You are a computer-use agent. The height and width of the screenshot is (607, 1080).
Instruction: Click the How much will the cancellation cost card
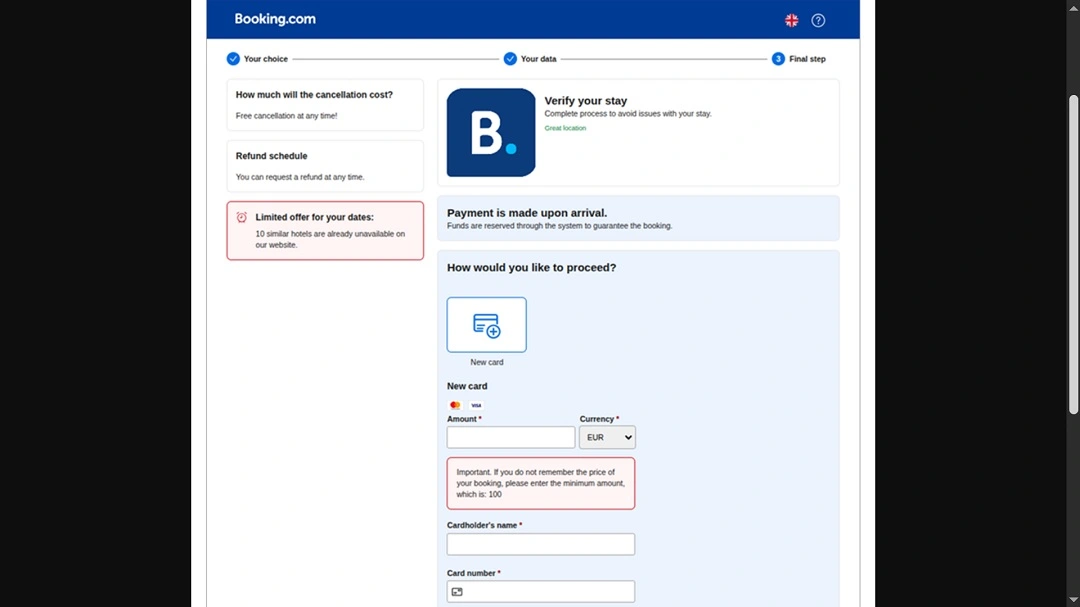point(324,104)
